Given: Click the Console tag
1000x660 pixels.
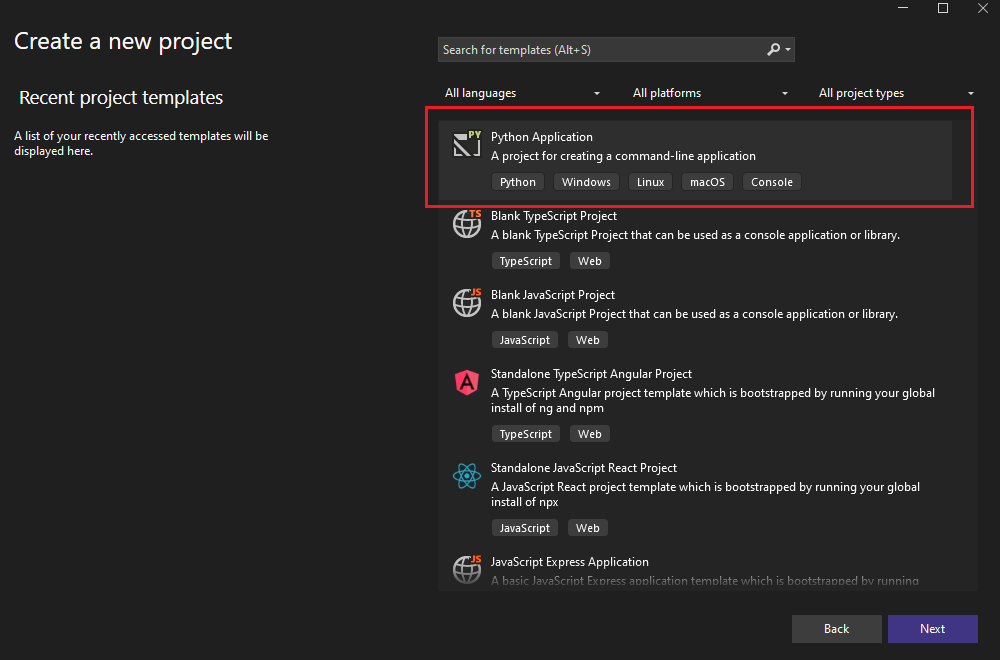Looking at the screenshot, I should 772,182.
